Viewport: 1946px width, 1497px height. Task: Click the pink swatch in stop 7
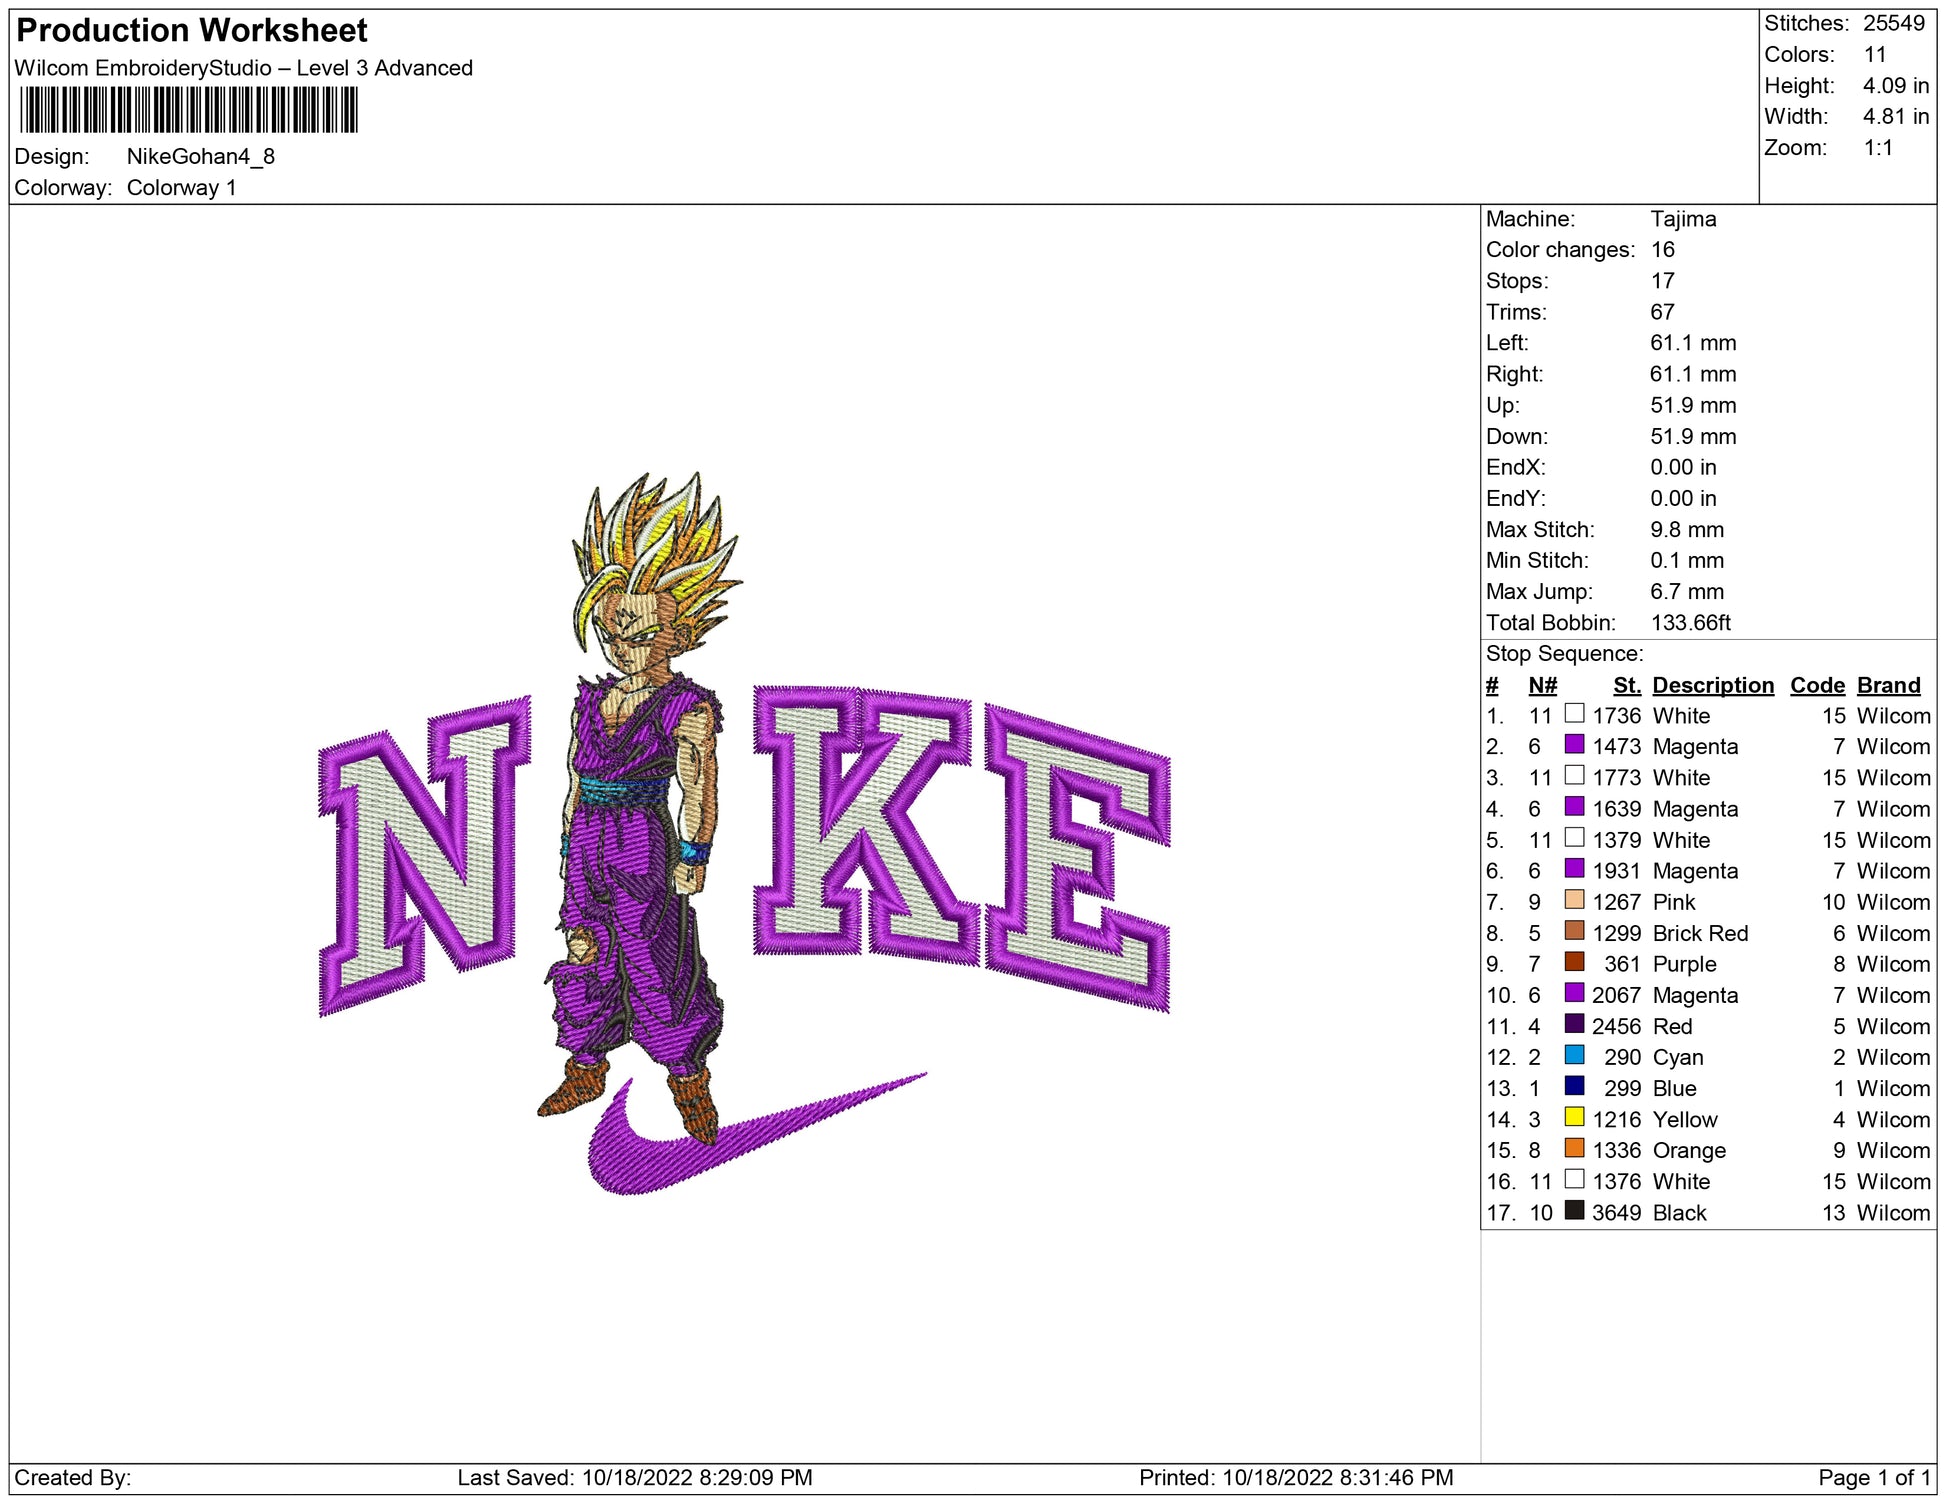pos(1574,900)
